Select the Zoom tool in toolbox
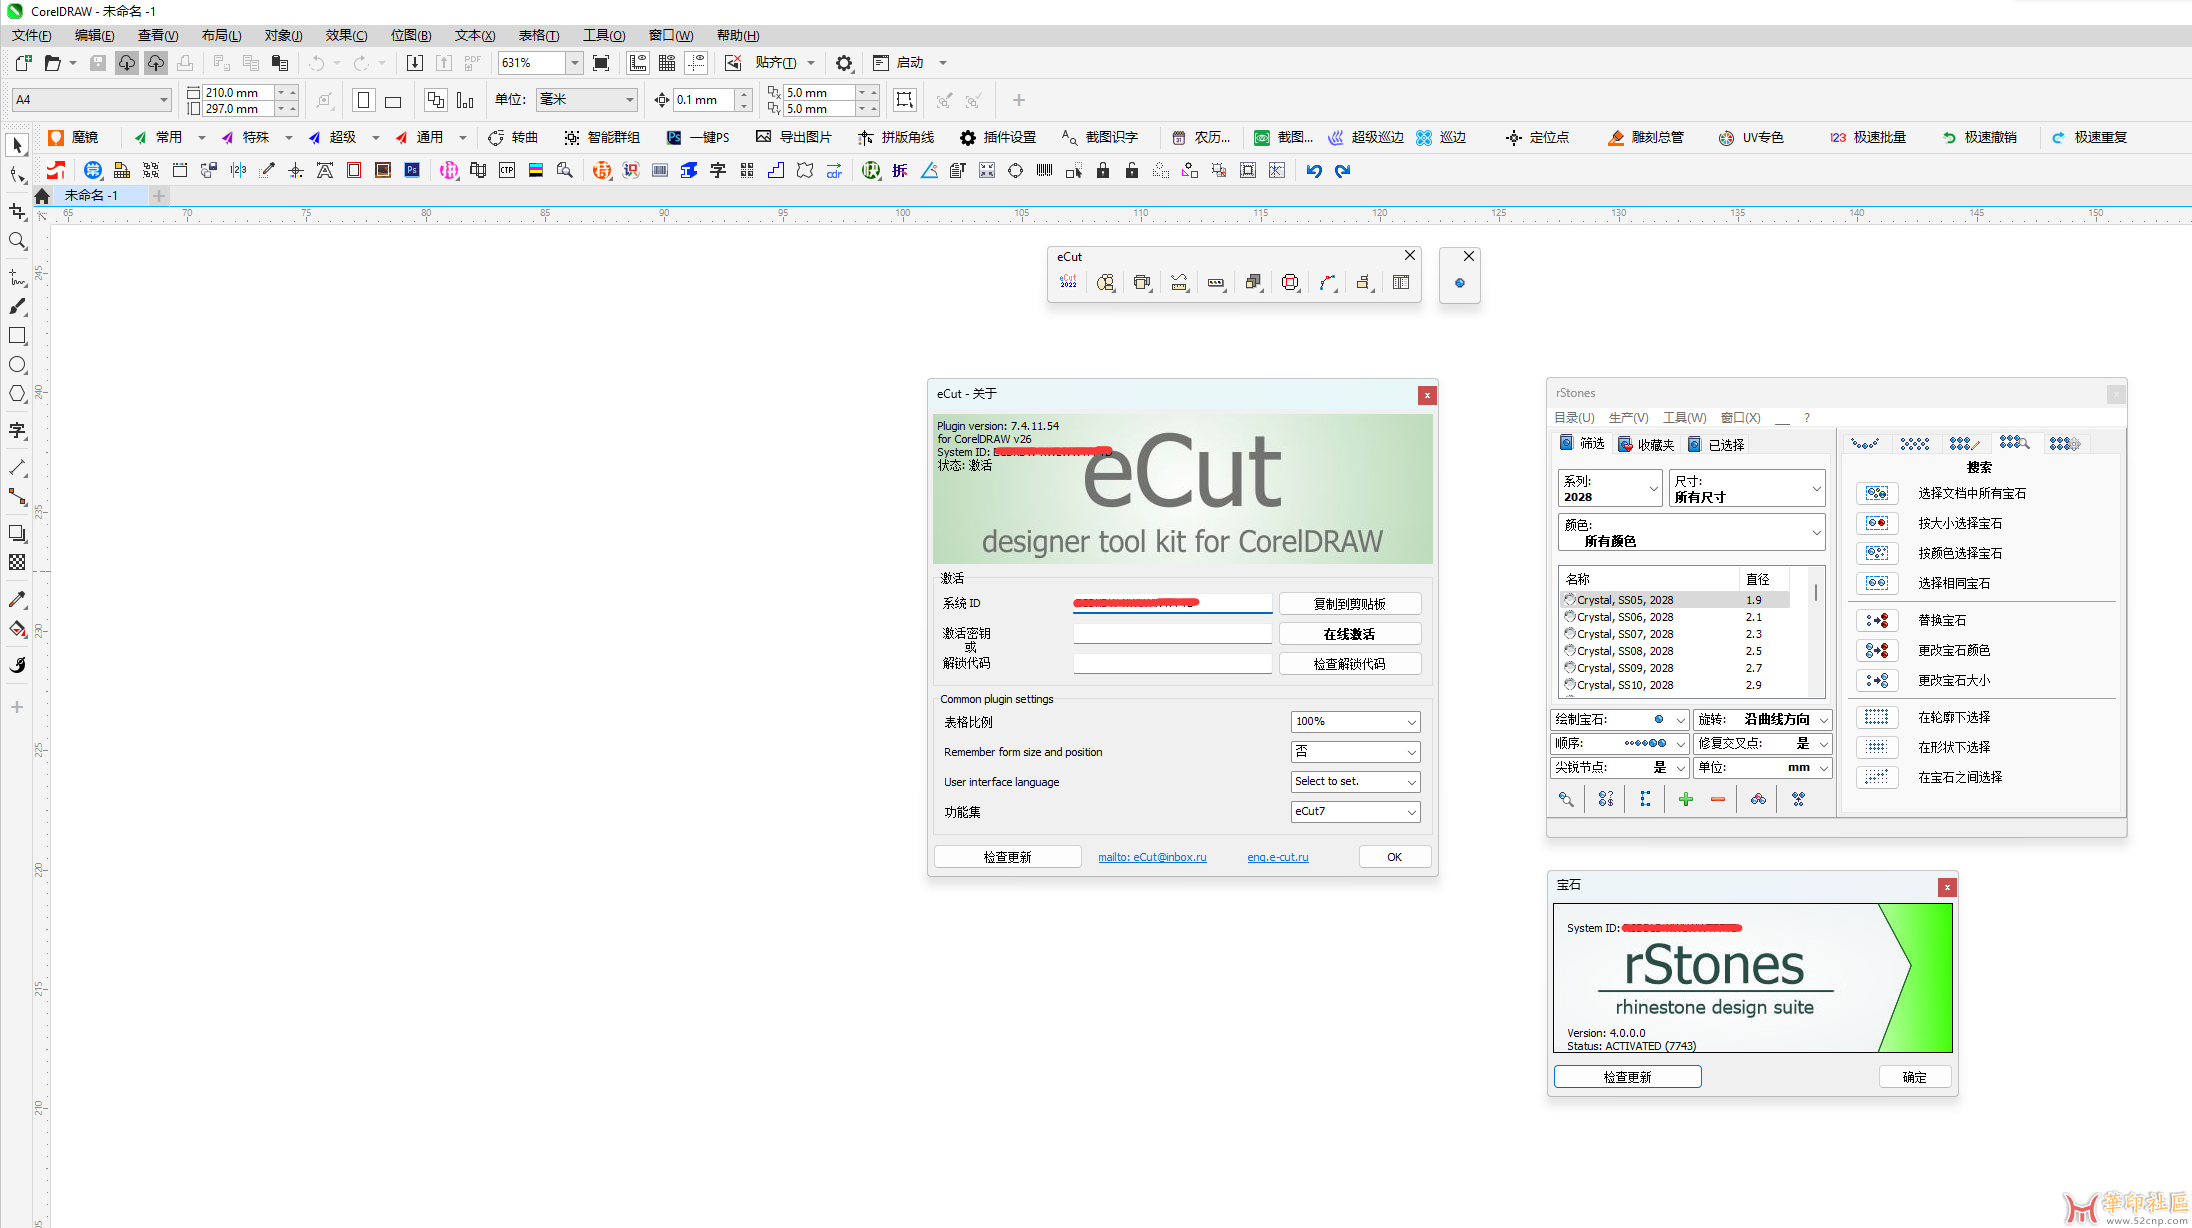This screenshot has width=2192, height=1228. (17, 241)
